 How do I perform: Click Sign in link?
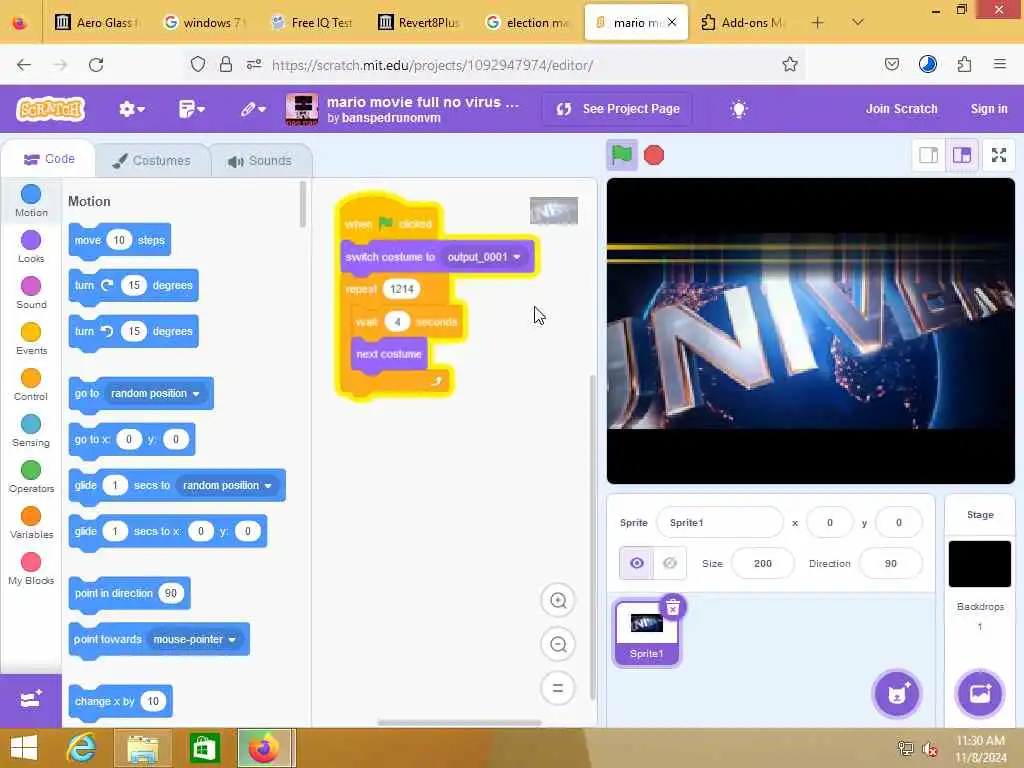point(989,109)
